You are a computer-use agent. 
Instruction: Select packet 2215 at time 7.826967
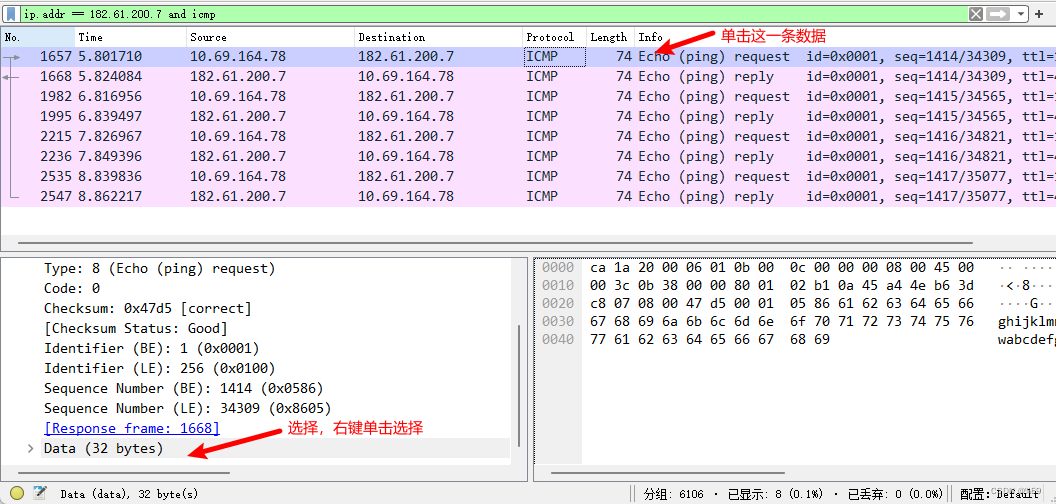pyautogui.click(x=528, y=137)
